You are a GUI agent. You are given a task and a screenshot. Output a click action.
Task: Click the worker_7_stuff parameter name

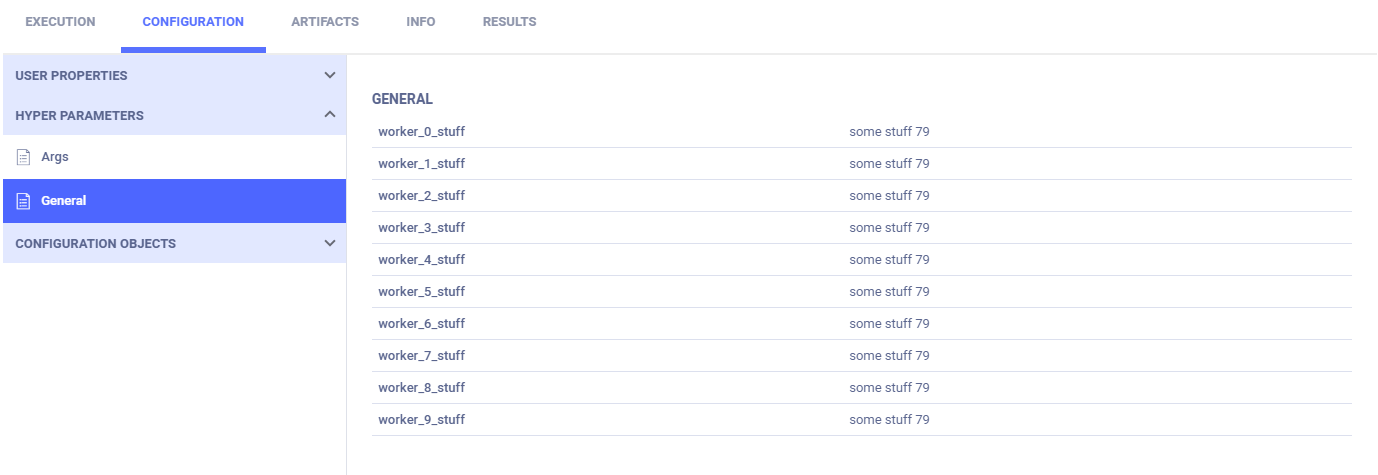tap(421, 356)
